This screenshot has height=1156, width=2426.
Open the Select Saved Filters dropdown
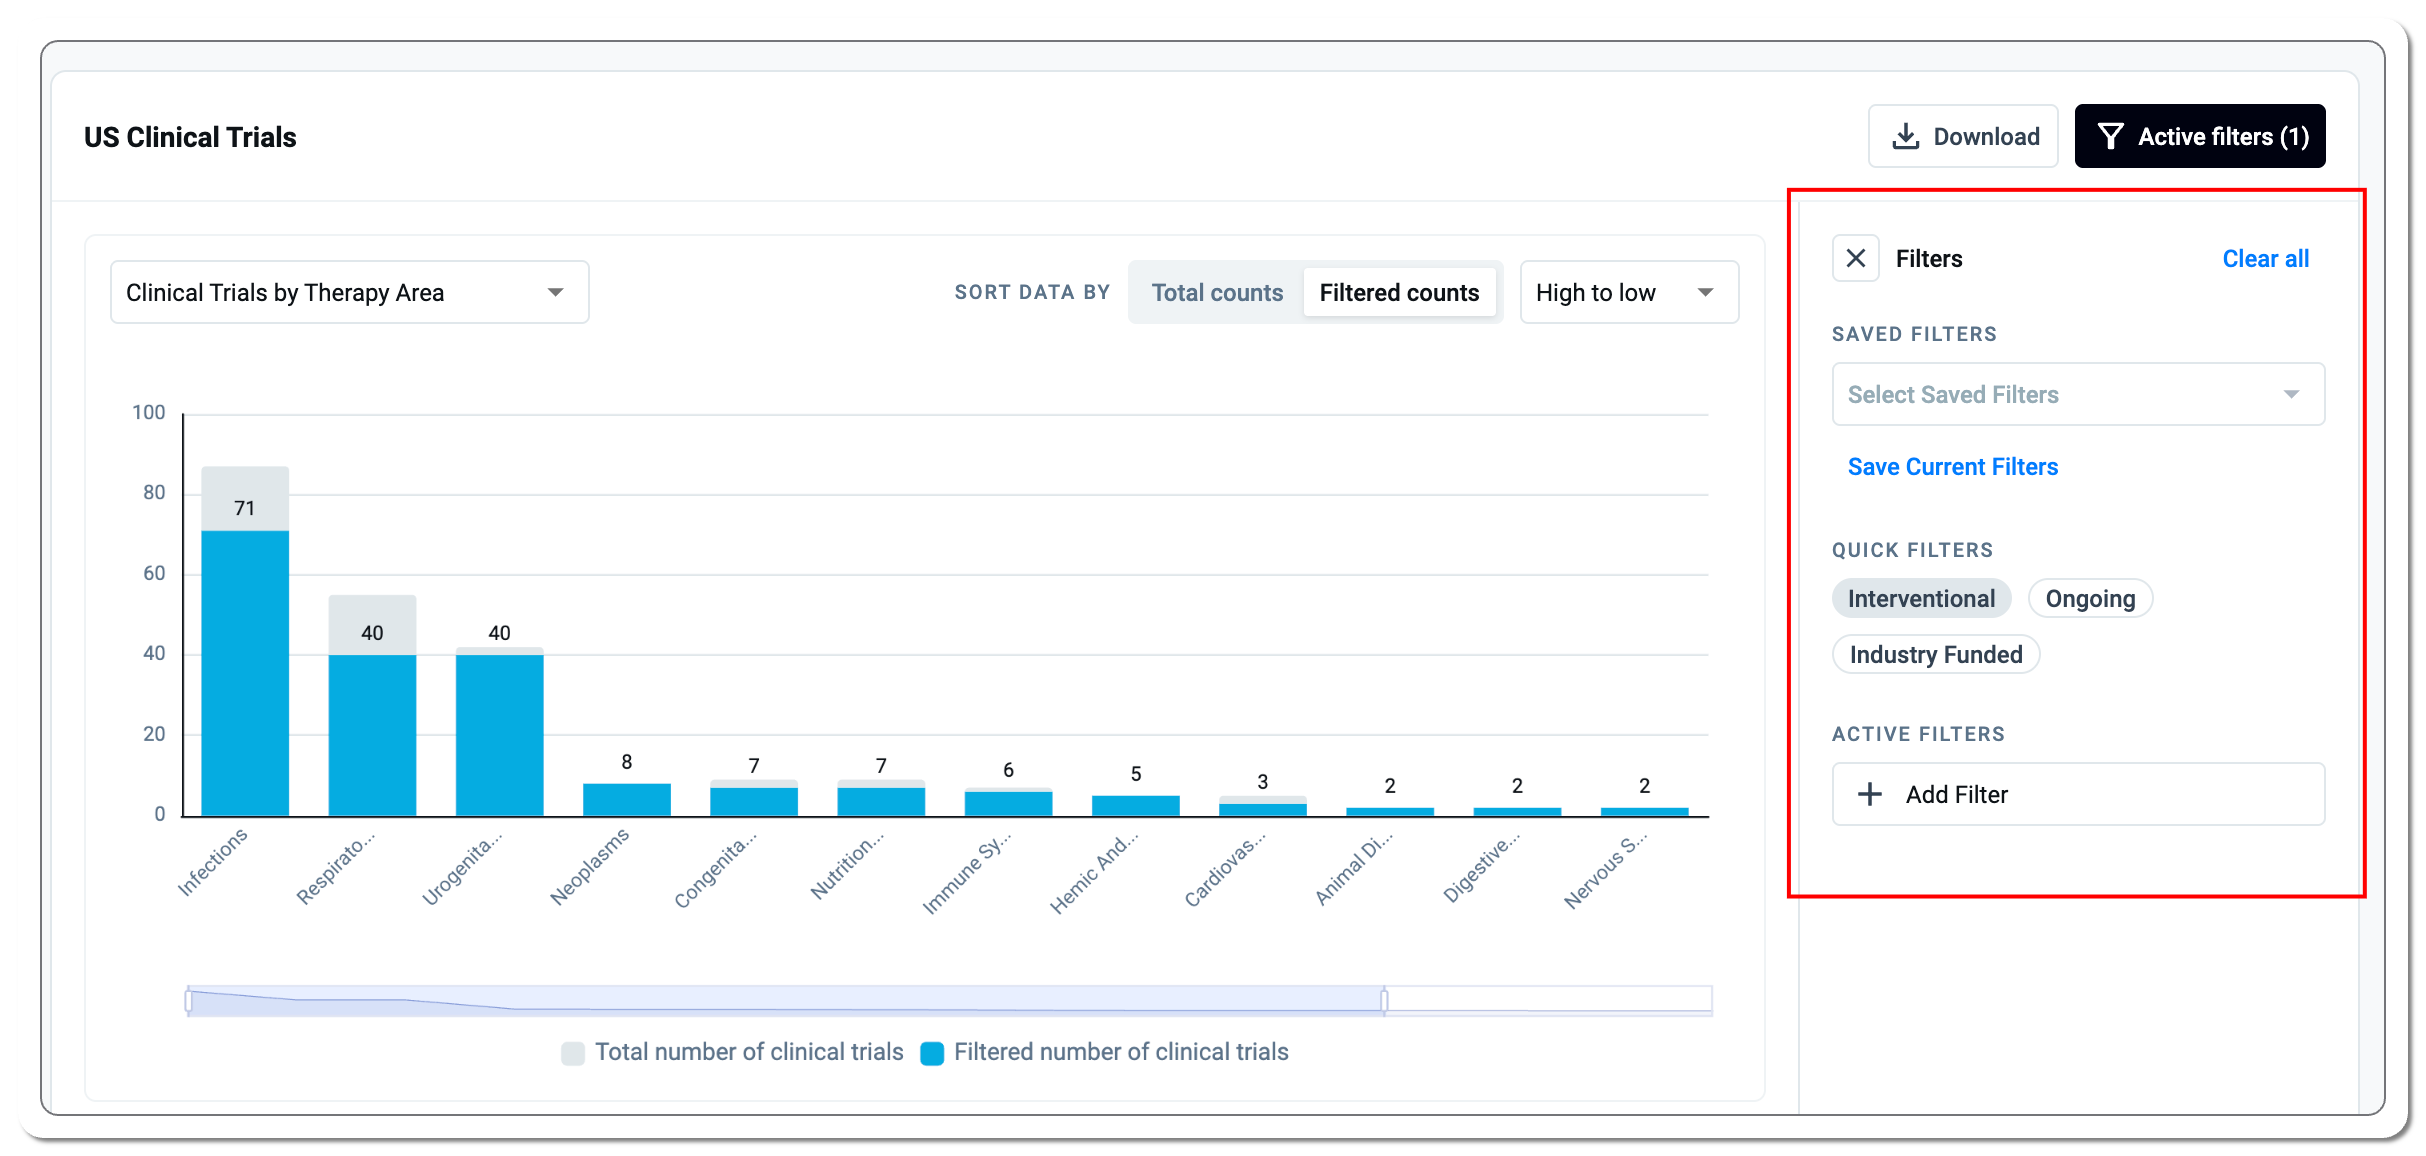[x=2078, y=394]
